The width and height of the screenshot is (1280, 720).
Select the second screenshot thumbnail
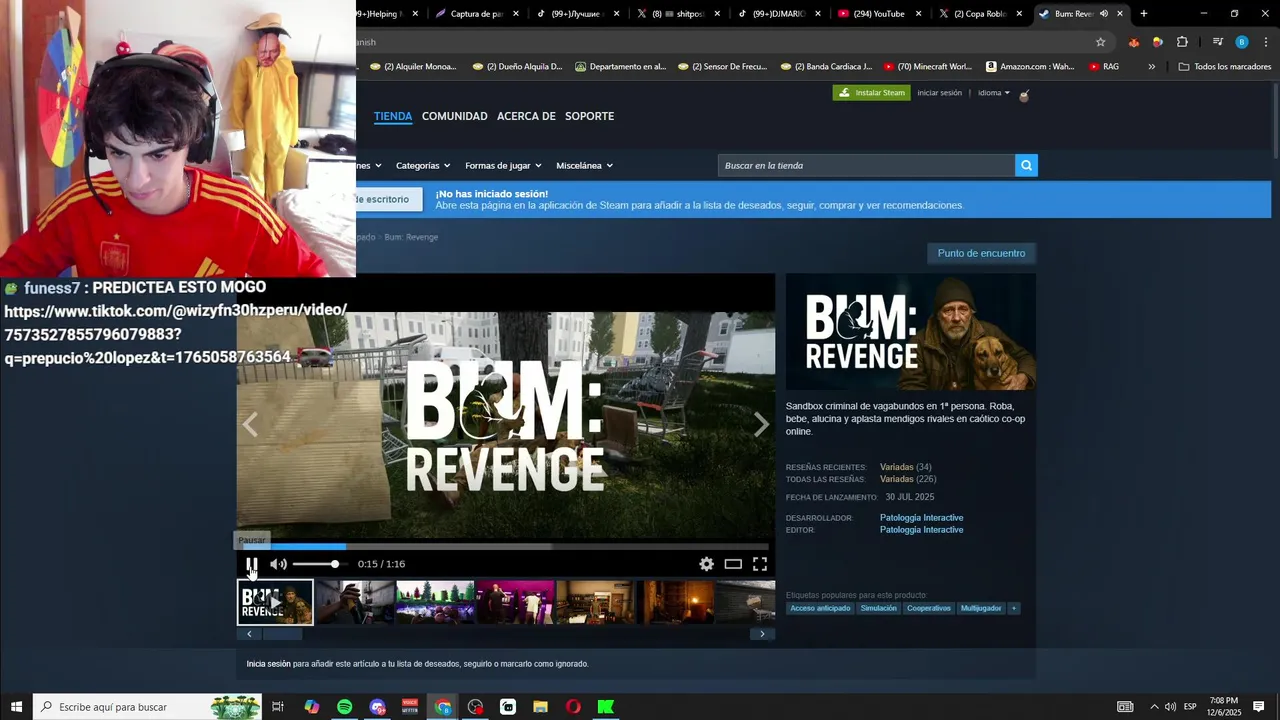(x=355, y=603)
